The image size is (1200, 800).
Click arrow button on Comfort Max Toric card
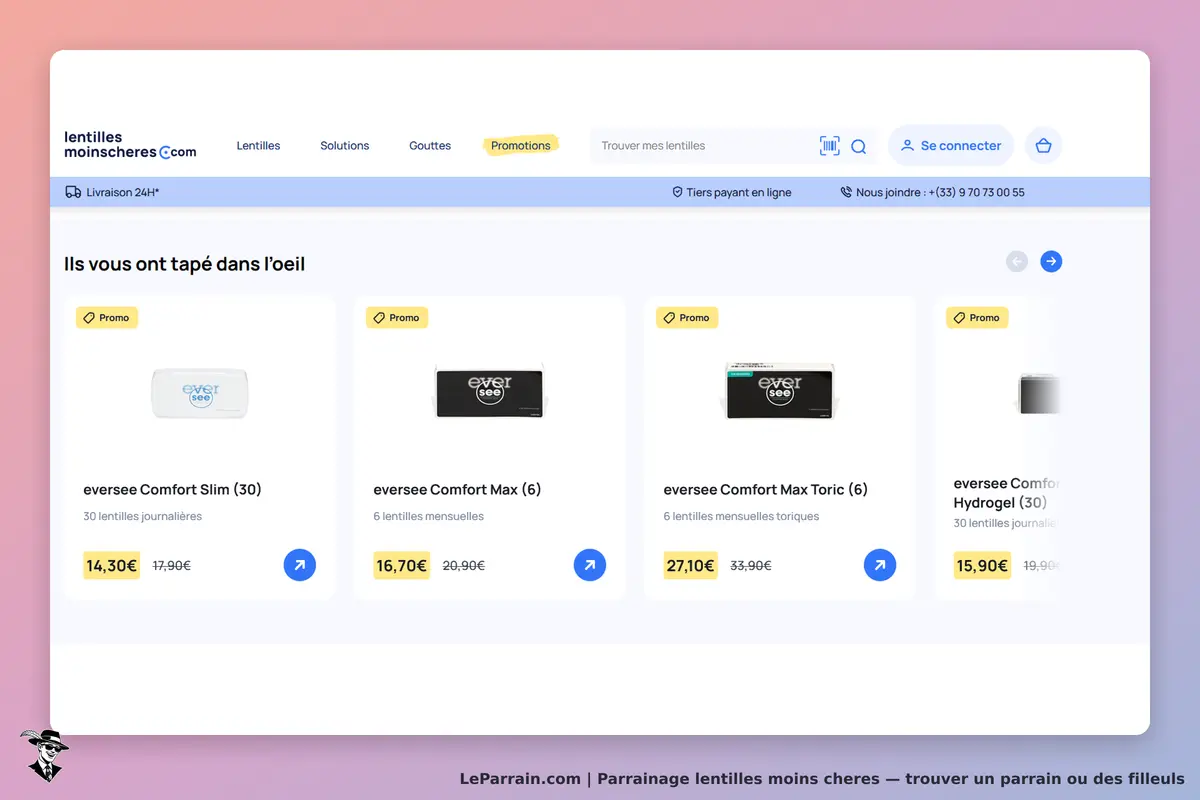[880, 565]
